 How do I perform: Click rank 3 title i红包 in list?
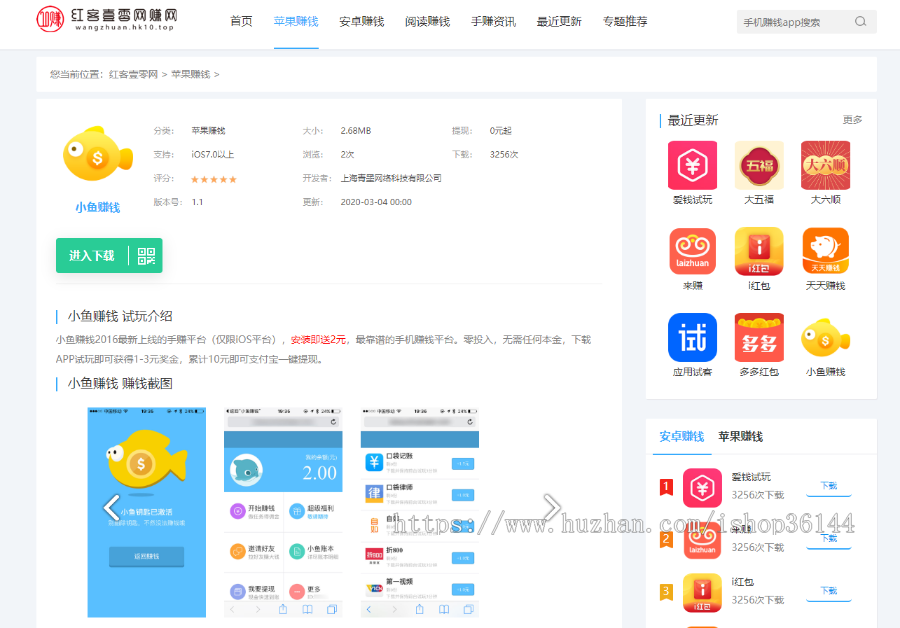(743, 582)
